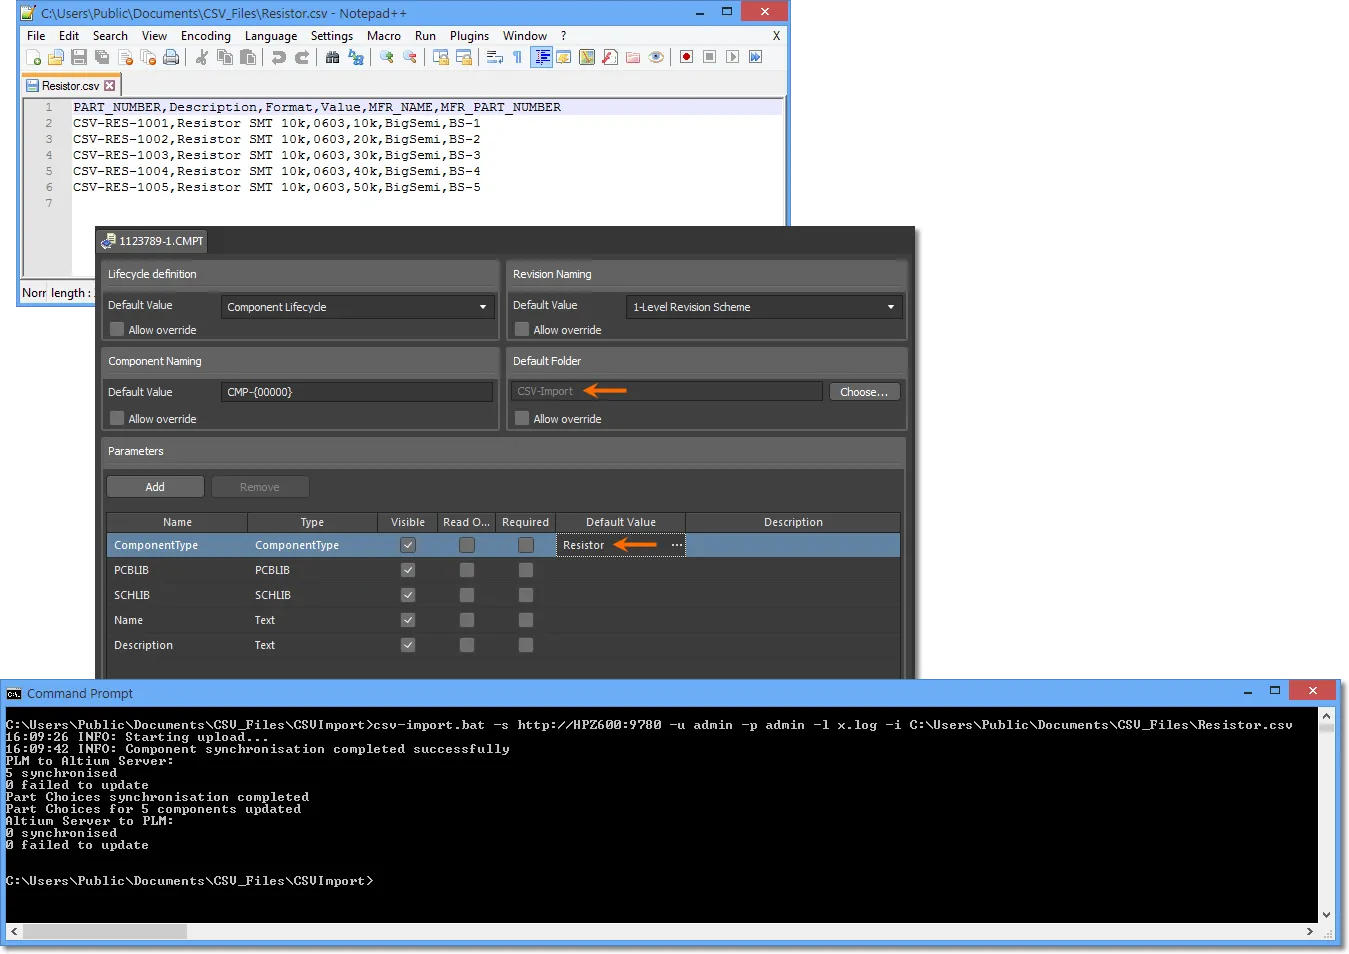Toggle the Word Wrap toolbar icon
The image size is (1349, 954).
pyautogui.click(x=495, y=57)
